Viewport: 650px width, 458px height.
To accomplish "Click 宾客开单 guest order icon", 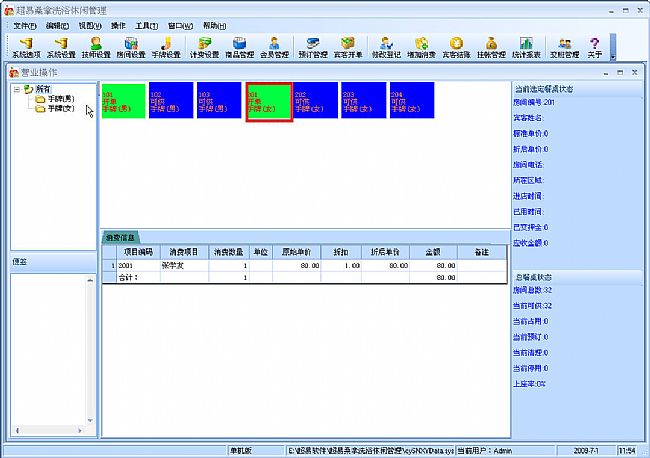I will pyautogui.click(x=348, y=48).
